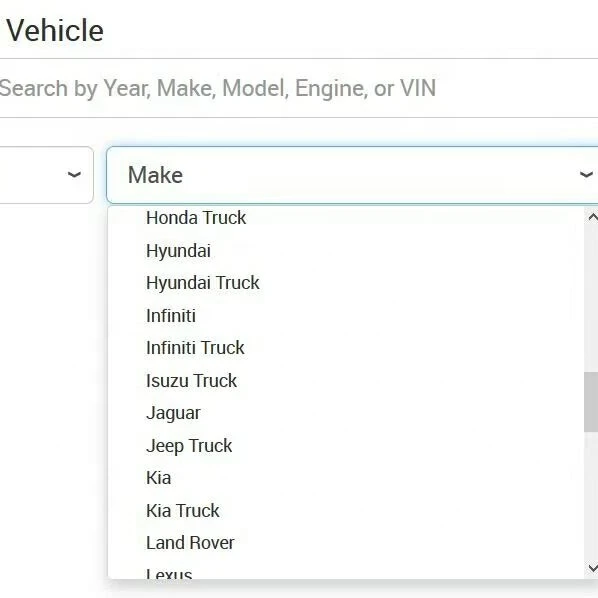Select Honda Truck from the list
598x598 pixels.
tap(346, 218)
